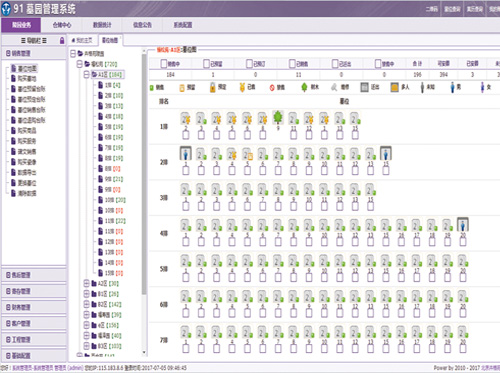
Task: Collapse the A1区 [184] tree node
Action: coord(86,75)
